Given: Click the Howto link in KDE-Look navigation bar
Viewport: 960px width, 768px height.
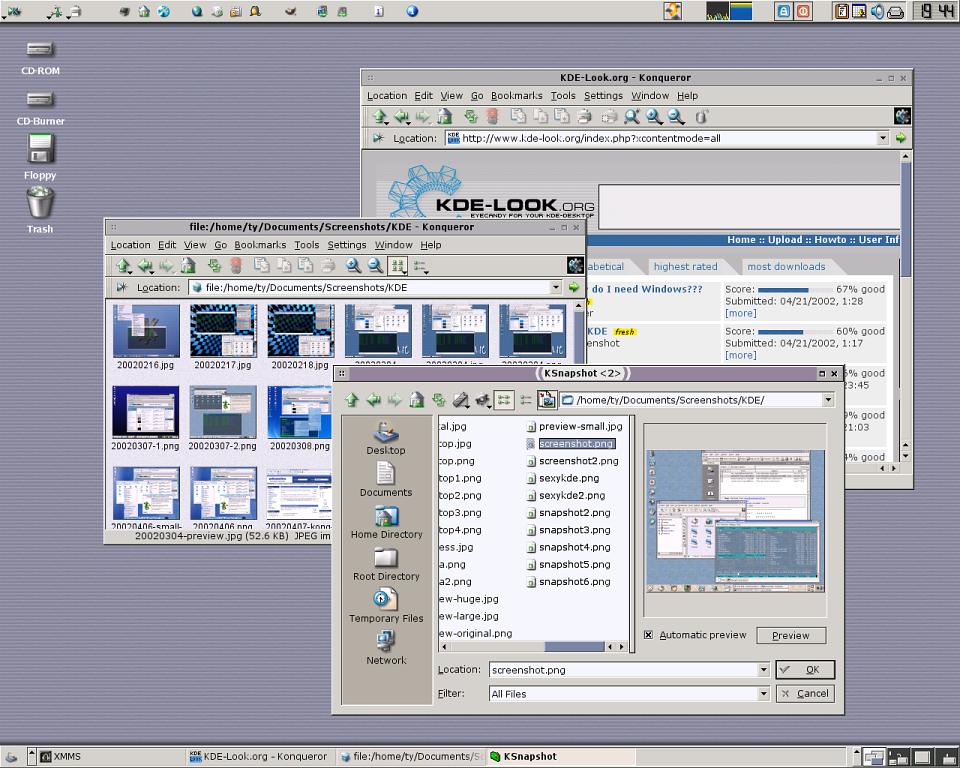Looking at the screenshot, I should [830, 240].
